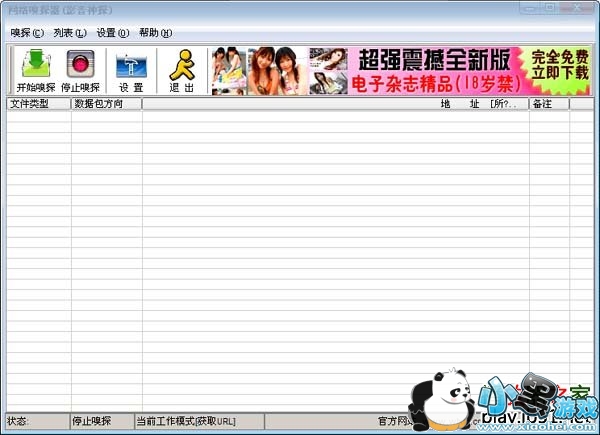Click the 数据包方向 column header
This screenshot has height=435, width=600.
[x=106, y=104]
